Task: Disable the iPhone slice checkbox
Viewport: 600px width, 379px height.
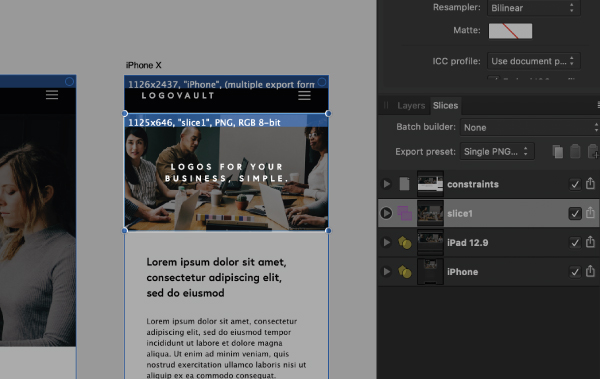Action: (x=575, y=272)
